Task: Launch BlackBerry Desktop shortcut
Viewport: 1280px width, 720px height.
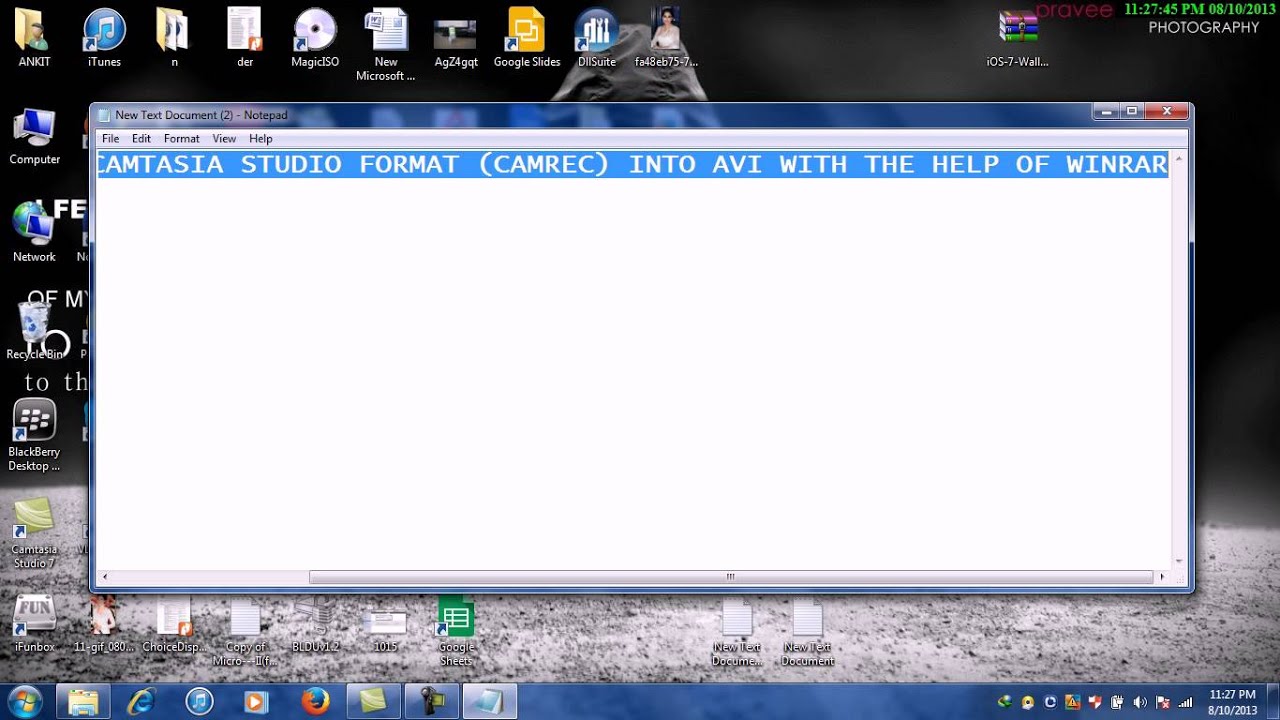Action: 34,436
